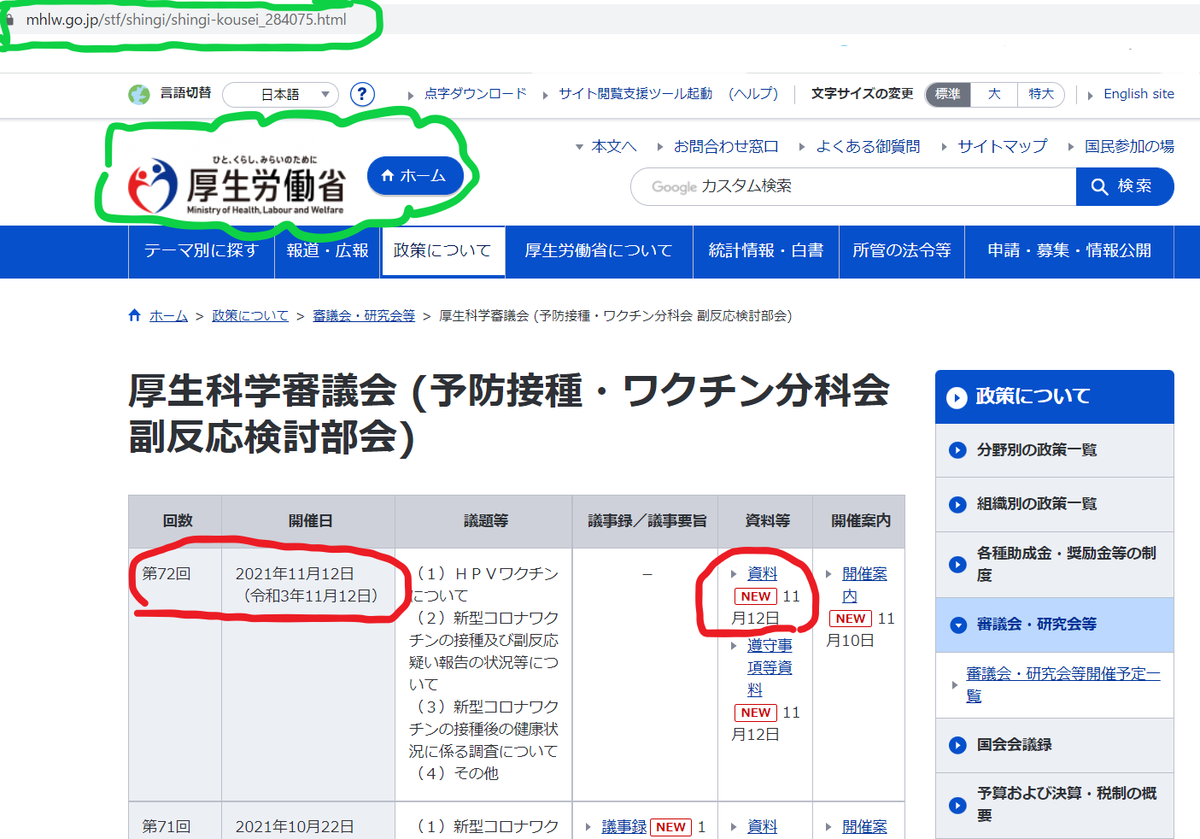Click the 第72回 cell text
1200x839 pixels.
coord(165,574)
